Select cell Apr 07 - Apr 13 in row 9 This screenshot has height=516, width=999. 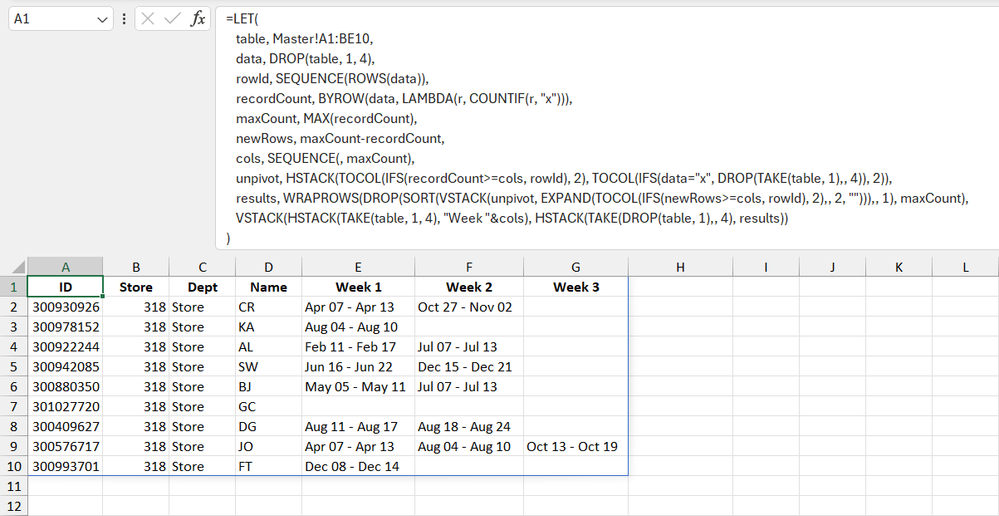pos(358,447)
